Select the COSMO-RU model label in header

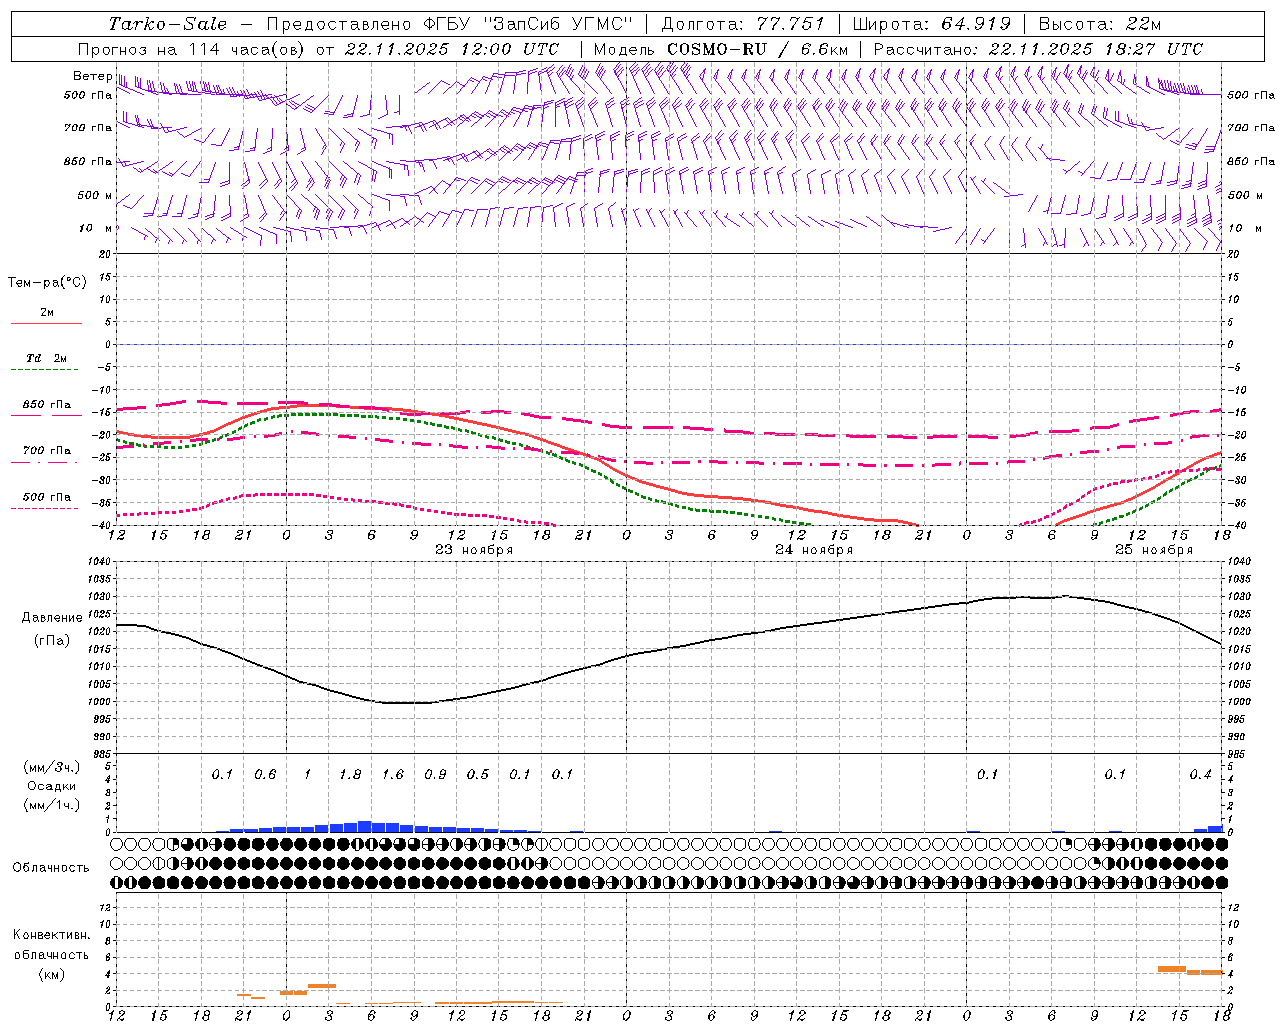pos(717,49)
